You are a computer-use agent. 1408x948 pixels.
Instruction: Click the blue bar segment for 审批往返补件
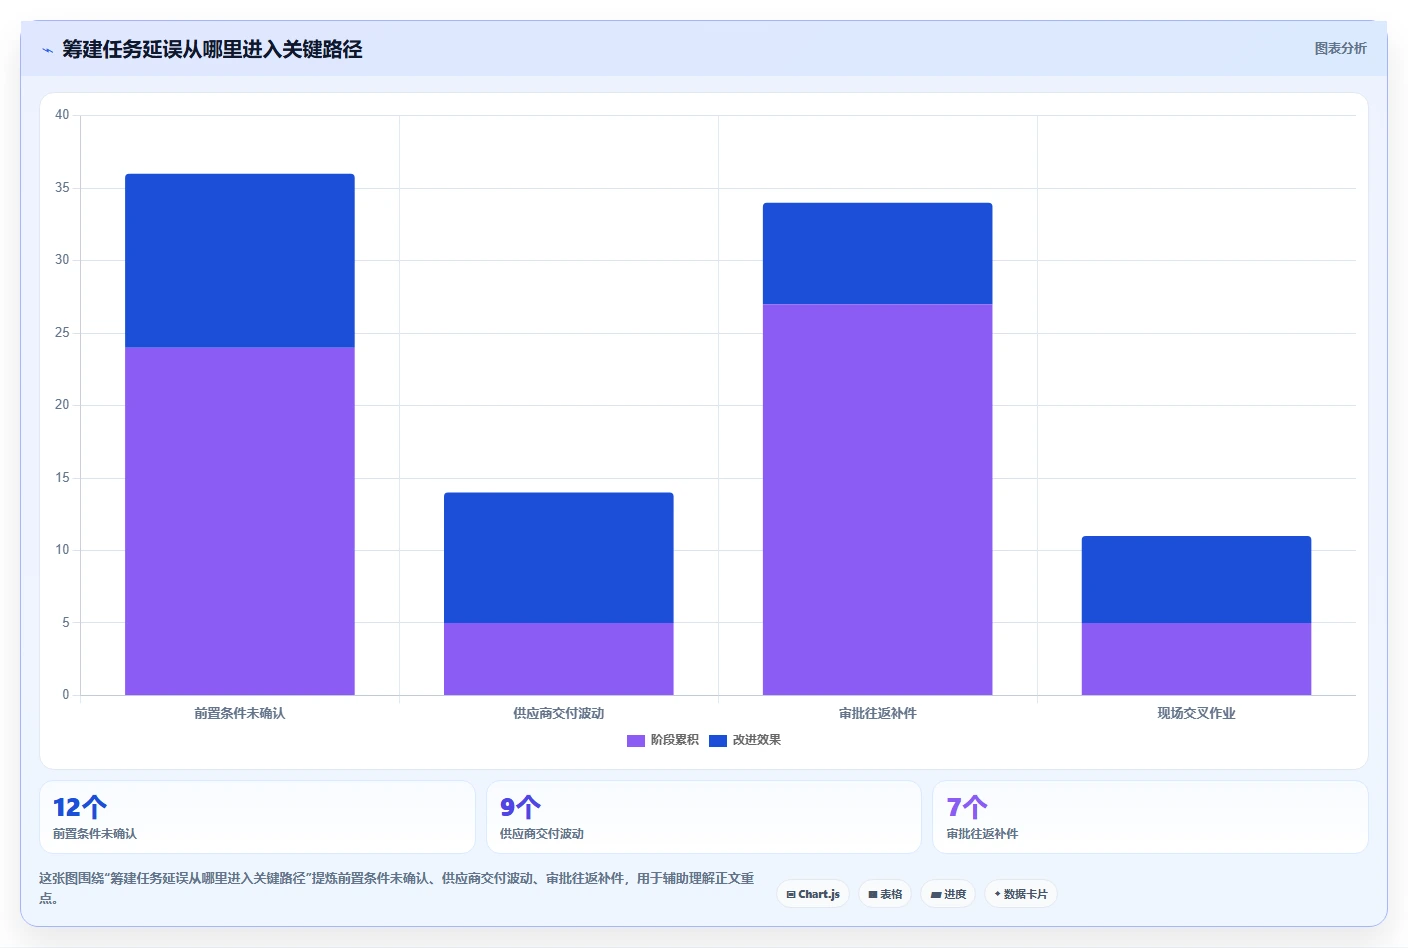click(x=878, y=253)
